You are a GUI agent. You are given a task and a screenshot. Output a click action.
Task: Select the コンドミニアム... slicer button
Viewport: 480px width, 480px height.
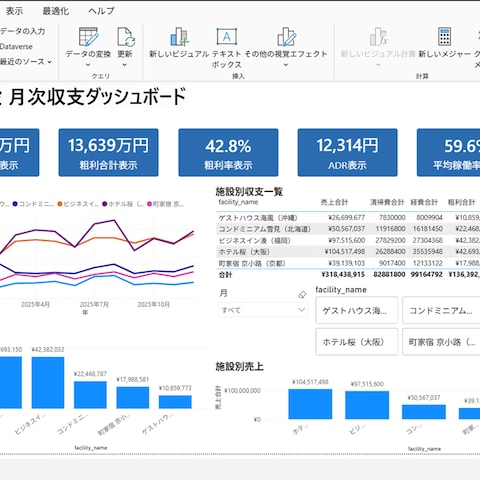pos(441,310)
